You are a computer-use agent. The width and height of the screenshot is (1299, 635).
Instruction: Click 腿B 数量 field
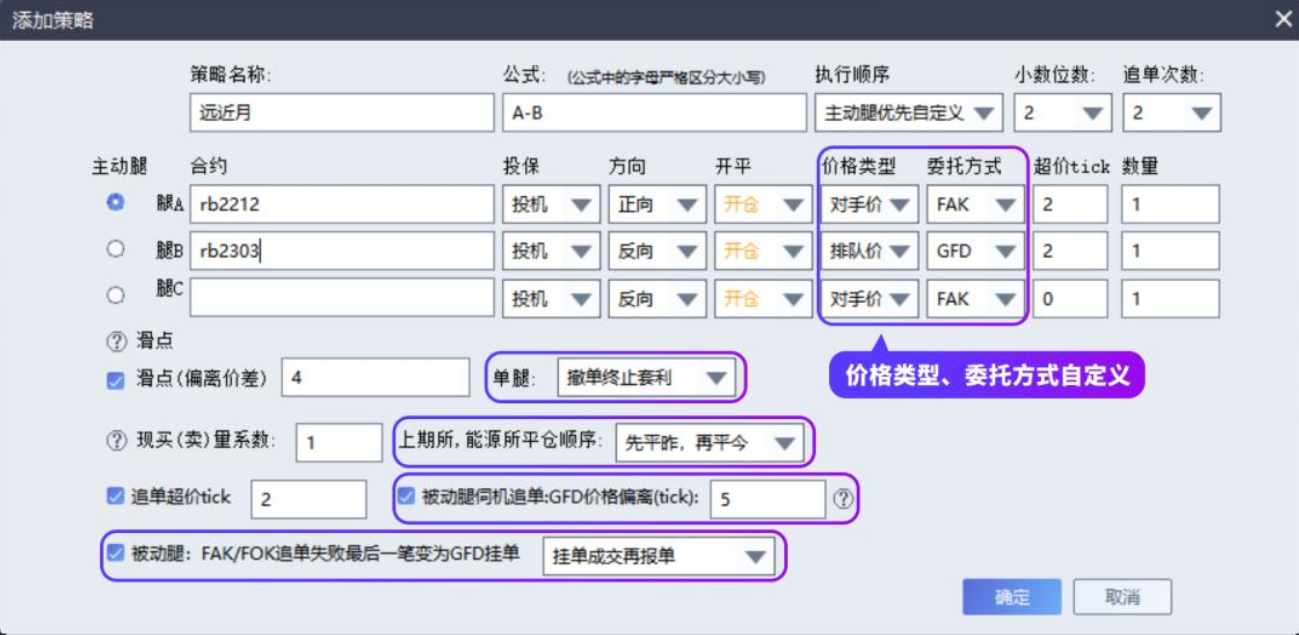point(1171,251)
